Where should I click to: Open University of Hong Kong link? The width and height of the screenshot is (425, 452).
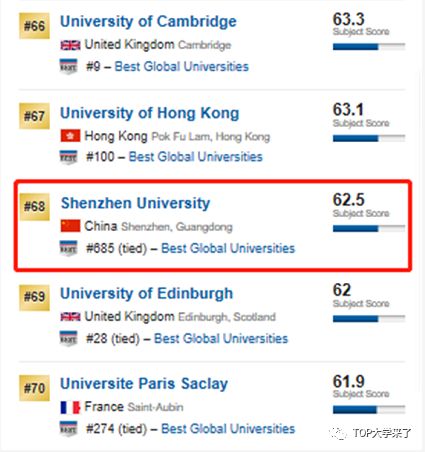coord(150,113)
